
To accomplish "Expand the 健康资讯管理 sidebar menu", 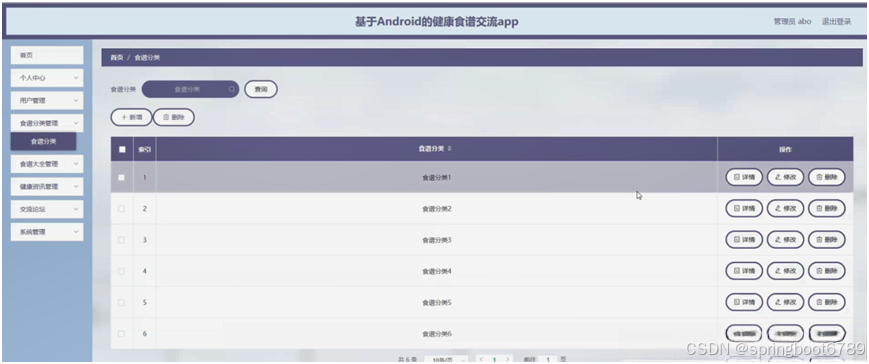I will (47, 187).
